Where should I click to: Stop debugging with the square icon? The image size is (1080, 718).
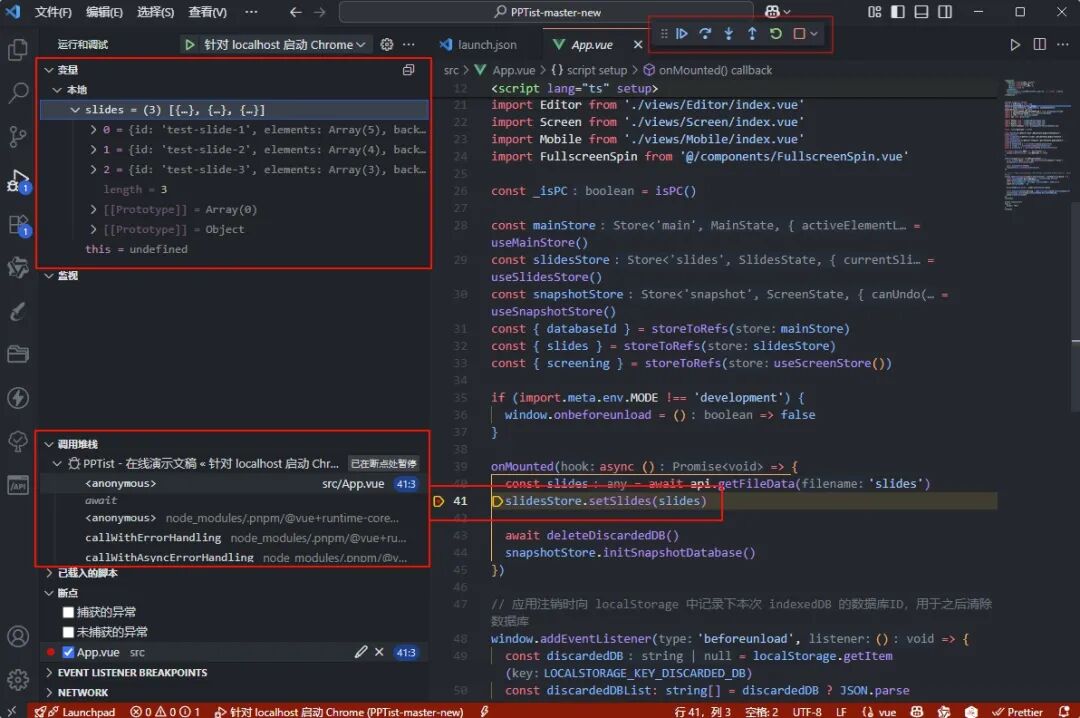799,33
